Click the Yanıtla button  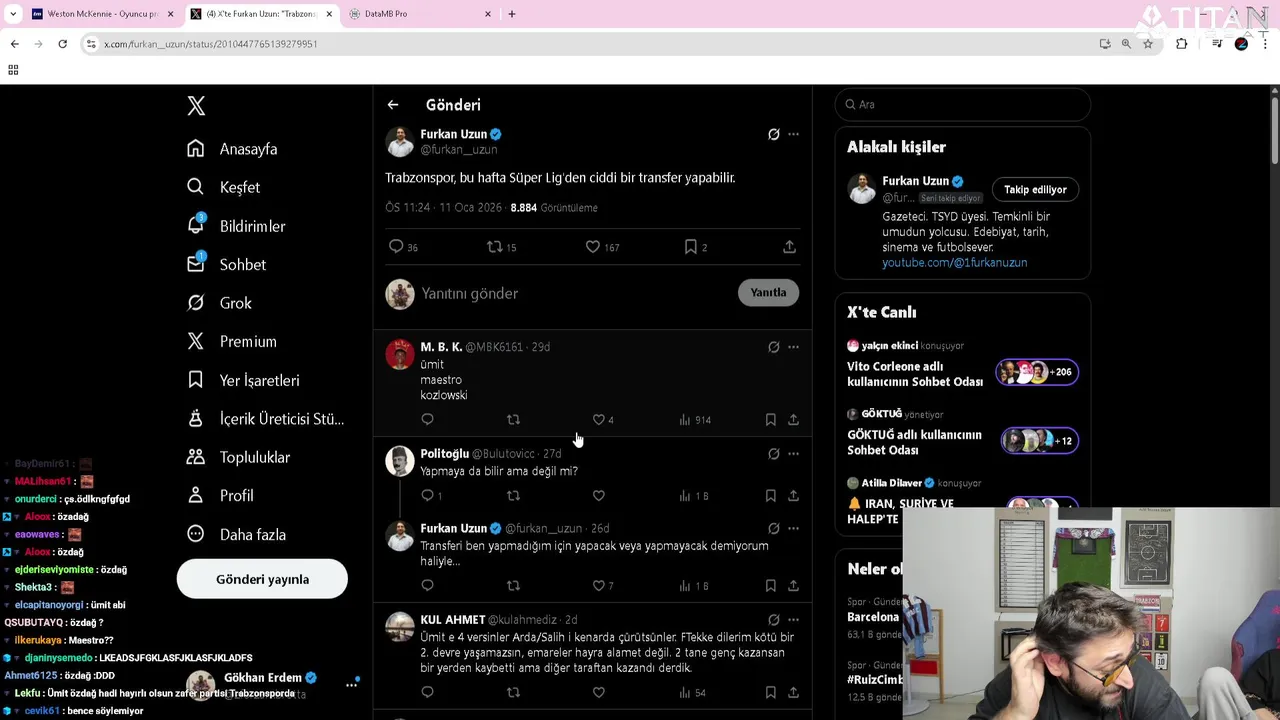tap(768, 292)
